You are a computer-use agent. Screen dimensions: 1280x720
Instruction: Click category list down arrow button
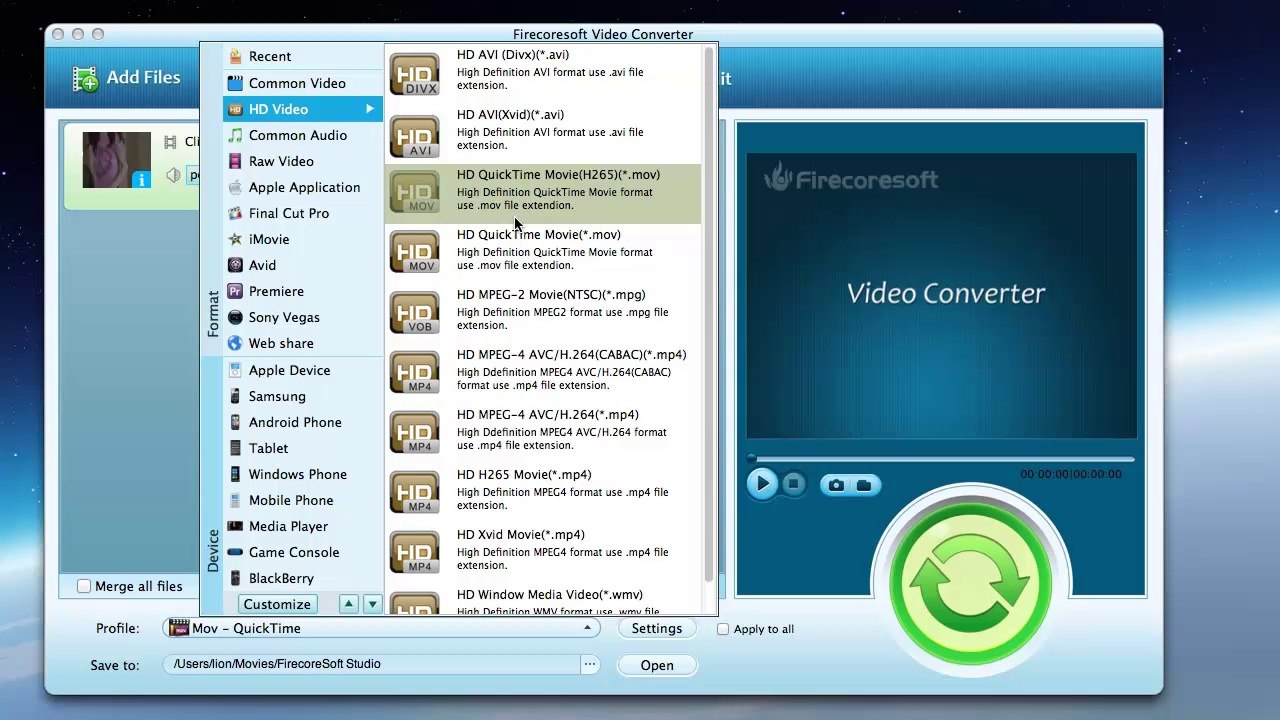click(372, 604)
